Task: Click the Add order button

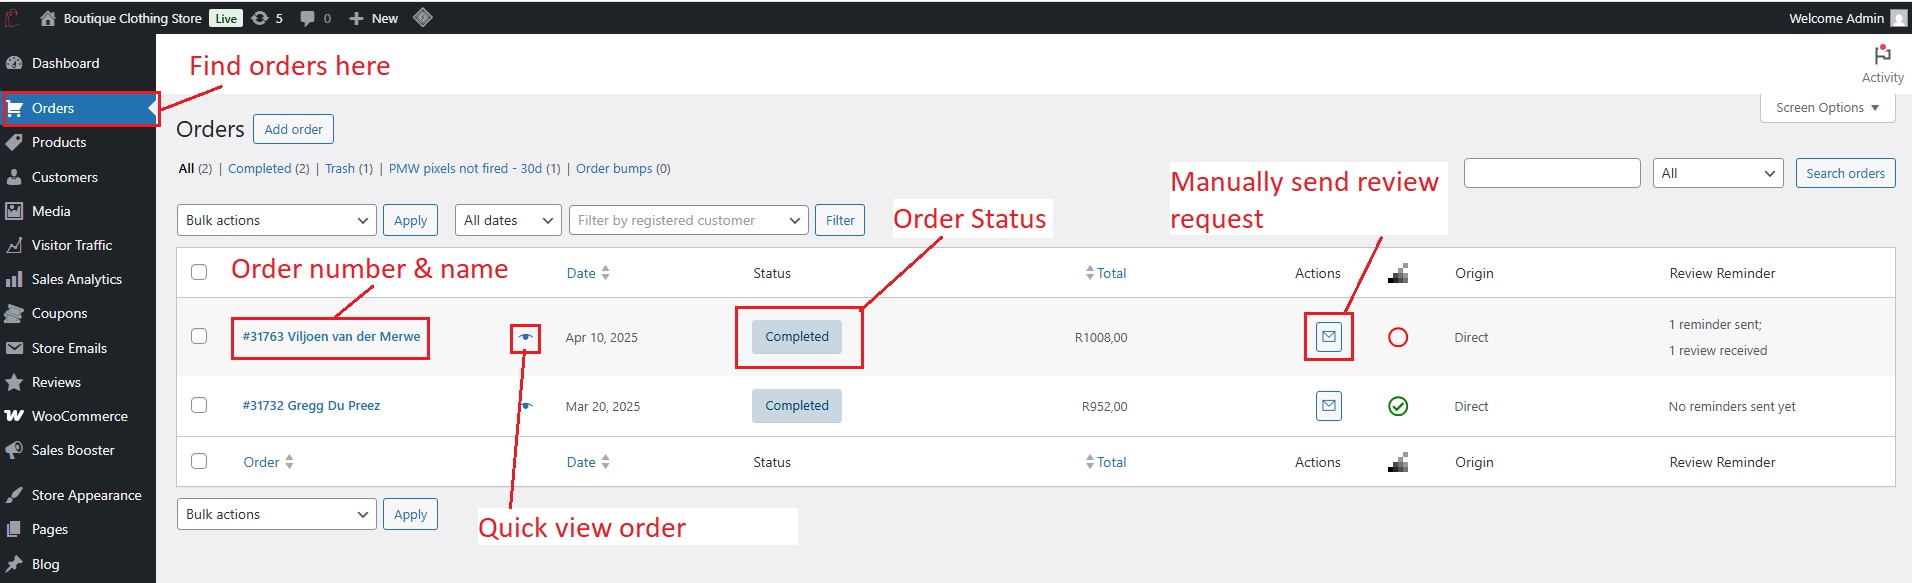Action: click(x=293, y=129)
